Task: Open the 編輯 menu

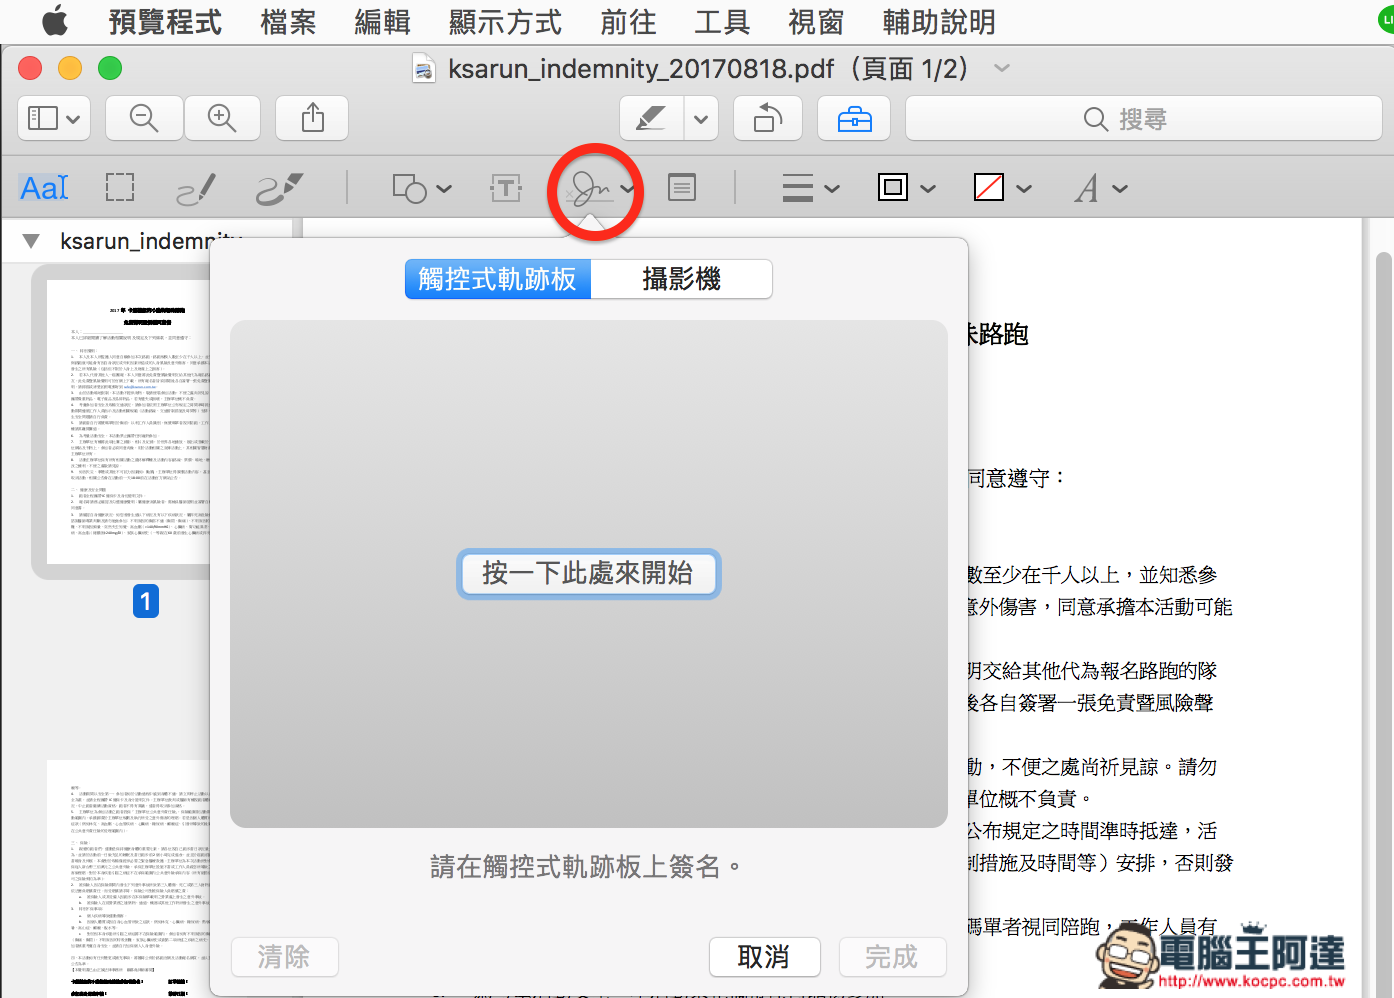Action: click(382, 21)
